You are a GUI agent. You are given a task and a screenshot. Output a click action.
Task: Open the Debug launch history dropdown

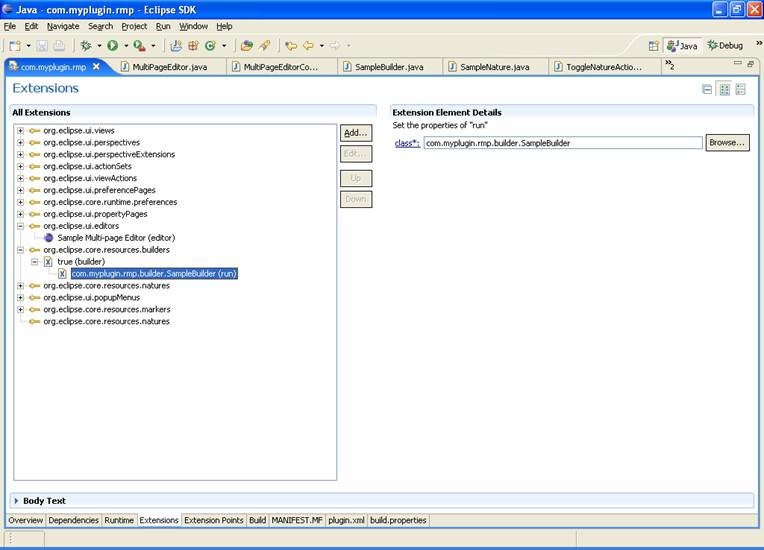[x=99, y=46]
